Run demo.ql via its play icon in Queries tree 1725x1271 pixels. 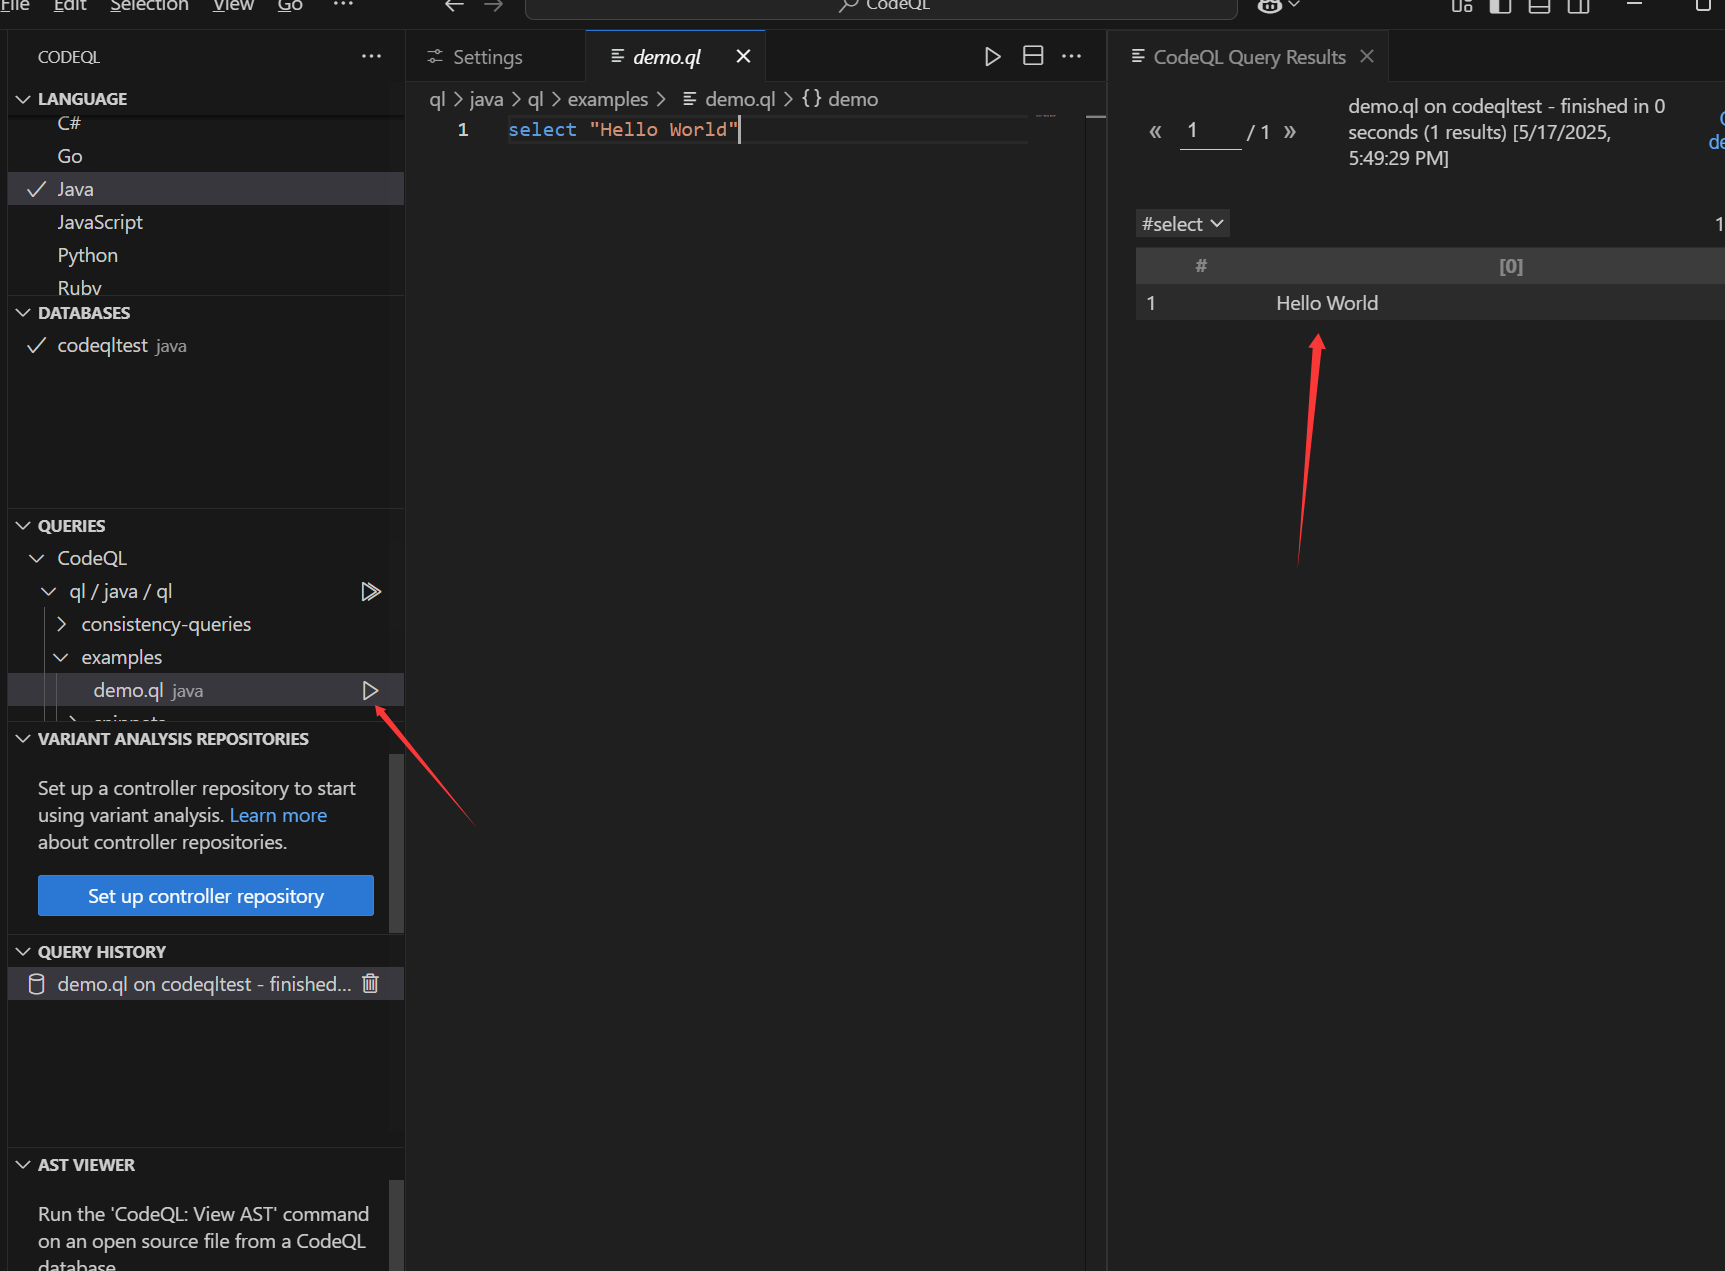tap(370, 690)
